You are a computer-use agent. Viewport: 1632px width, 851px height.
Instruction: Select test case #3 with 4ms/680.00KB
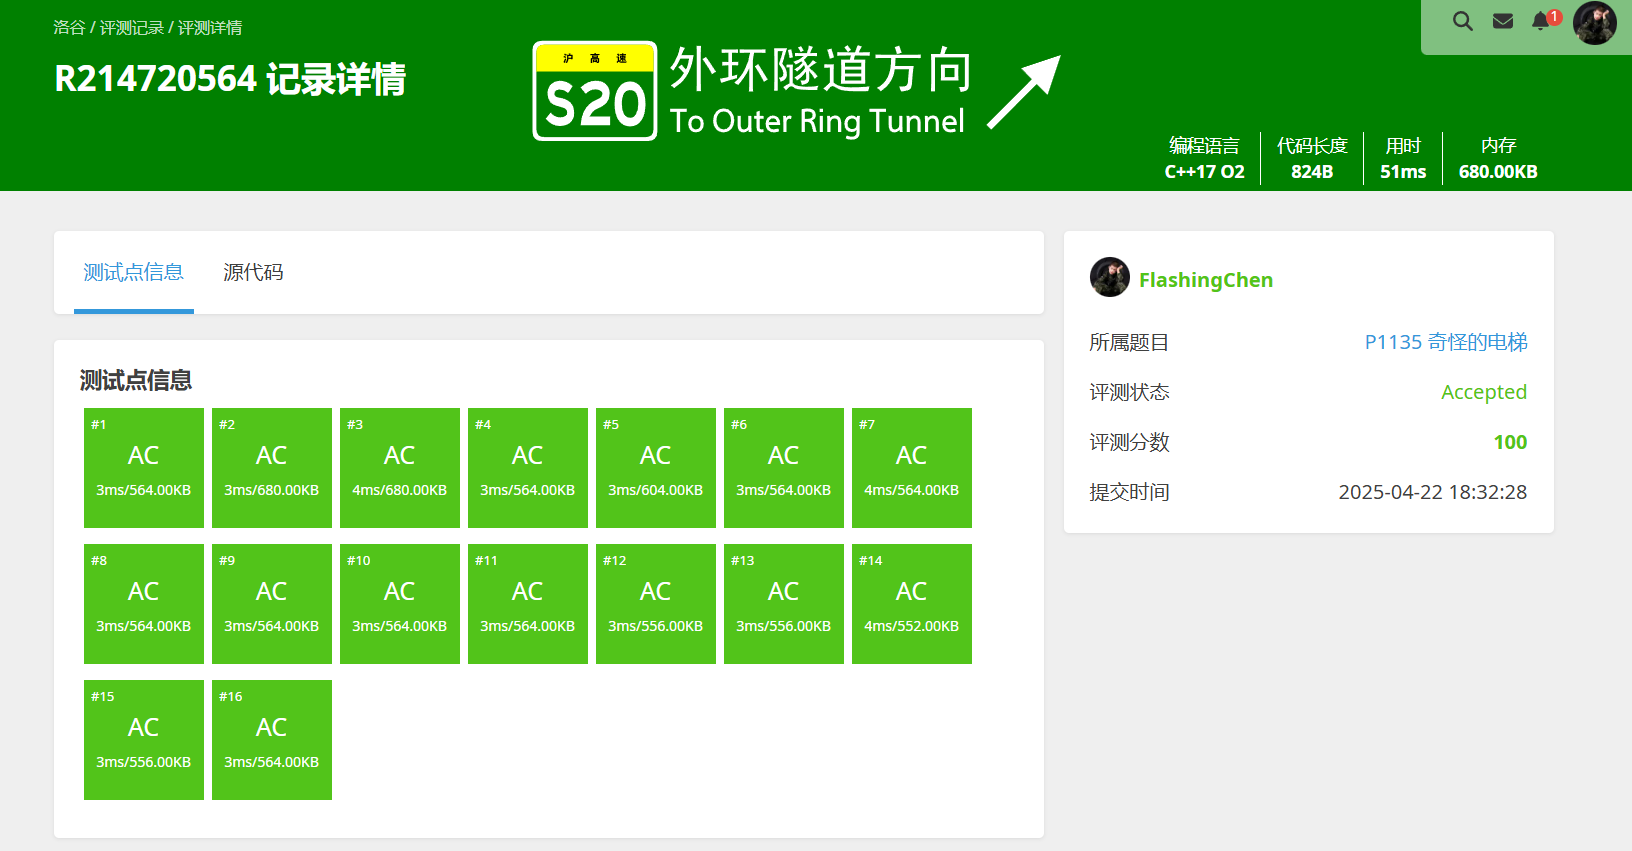pyautogui.click(x=400, y=468)
